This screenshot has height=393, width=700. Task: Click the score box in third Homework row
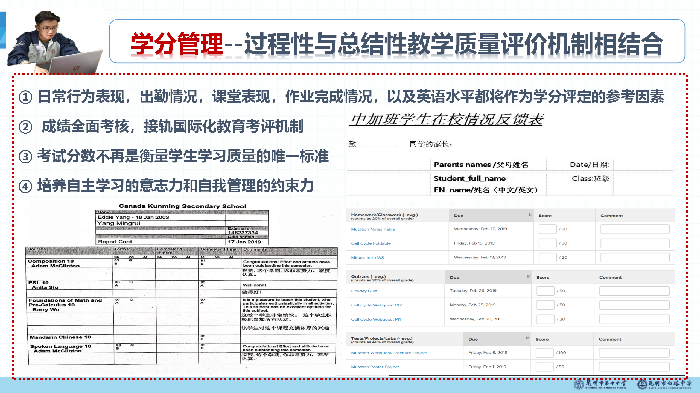[547, 258]
